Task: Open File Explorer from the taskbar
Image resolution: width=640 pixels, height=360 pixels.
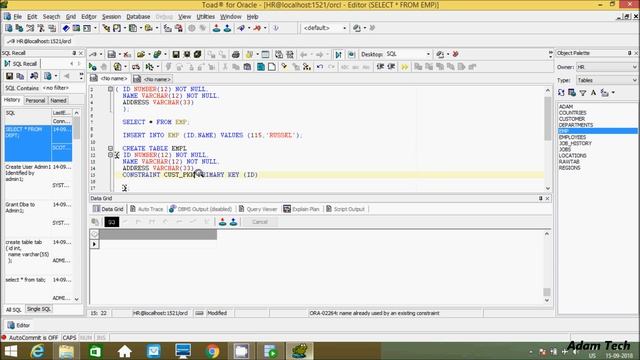Action: pos(66,351)
